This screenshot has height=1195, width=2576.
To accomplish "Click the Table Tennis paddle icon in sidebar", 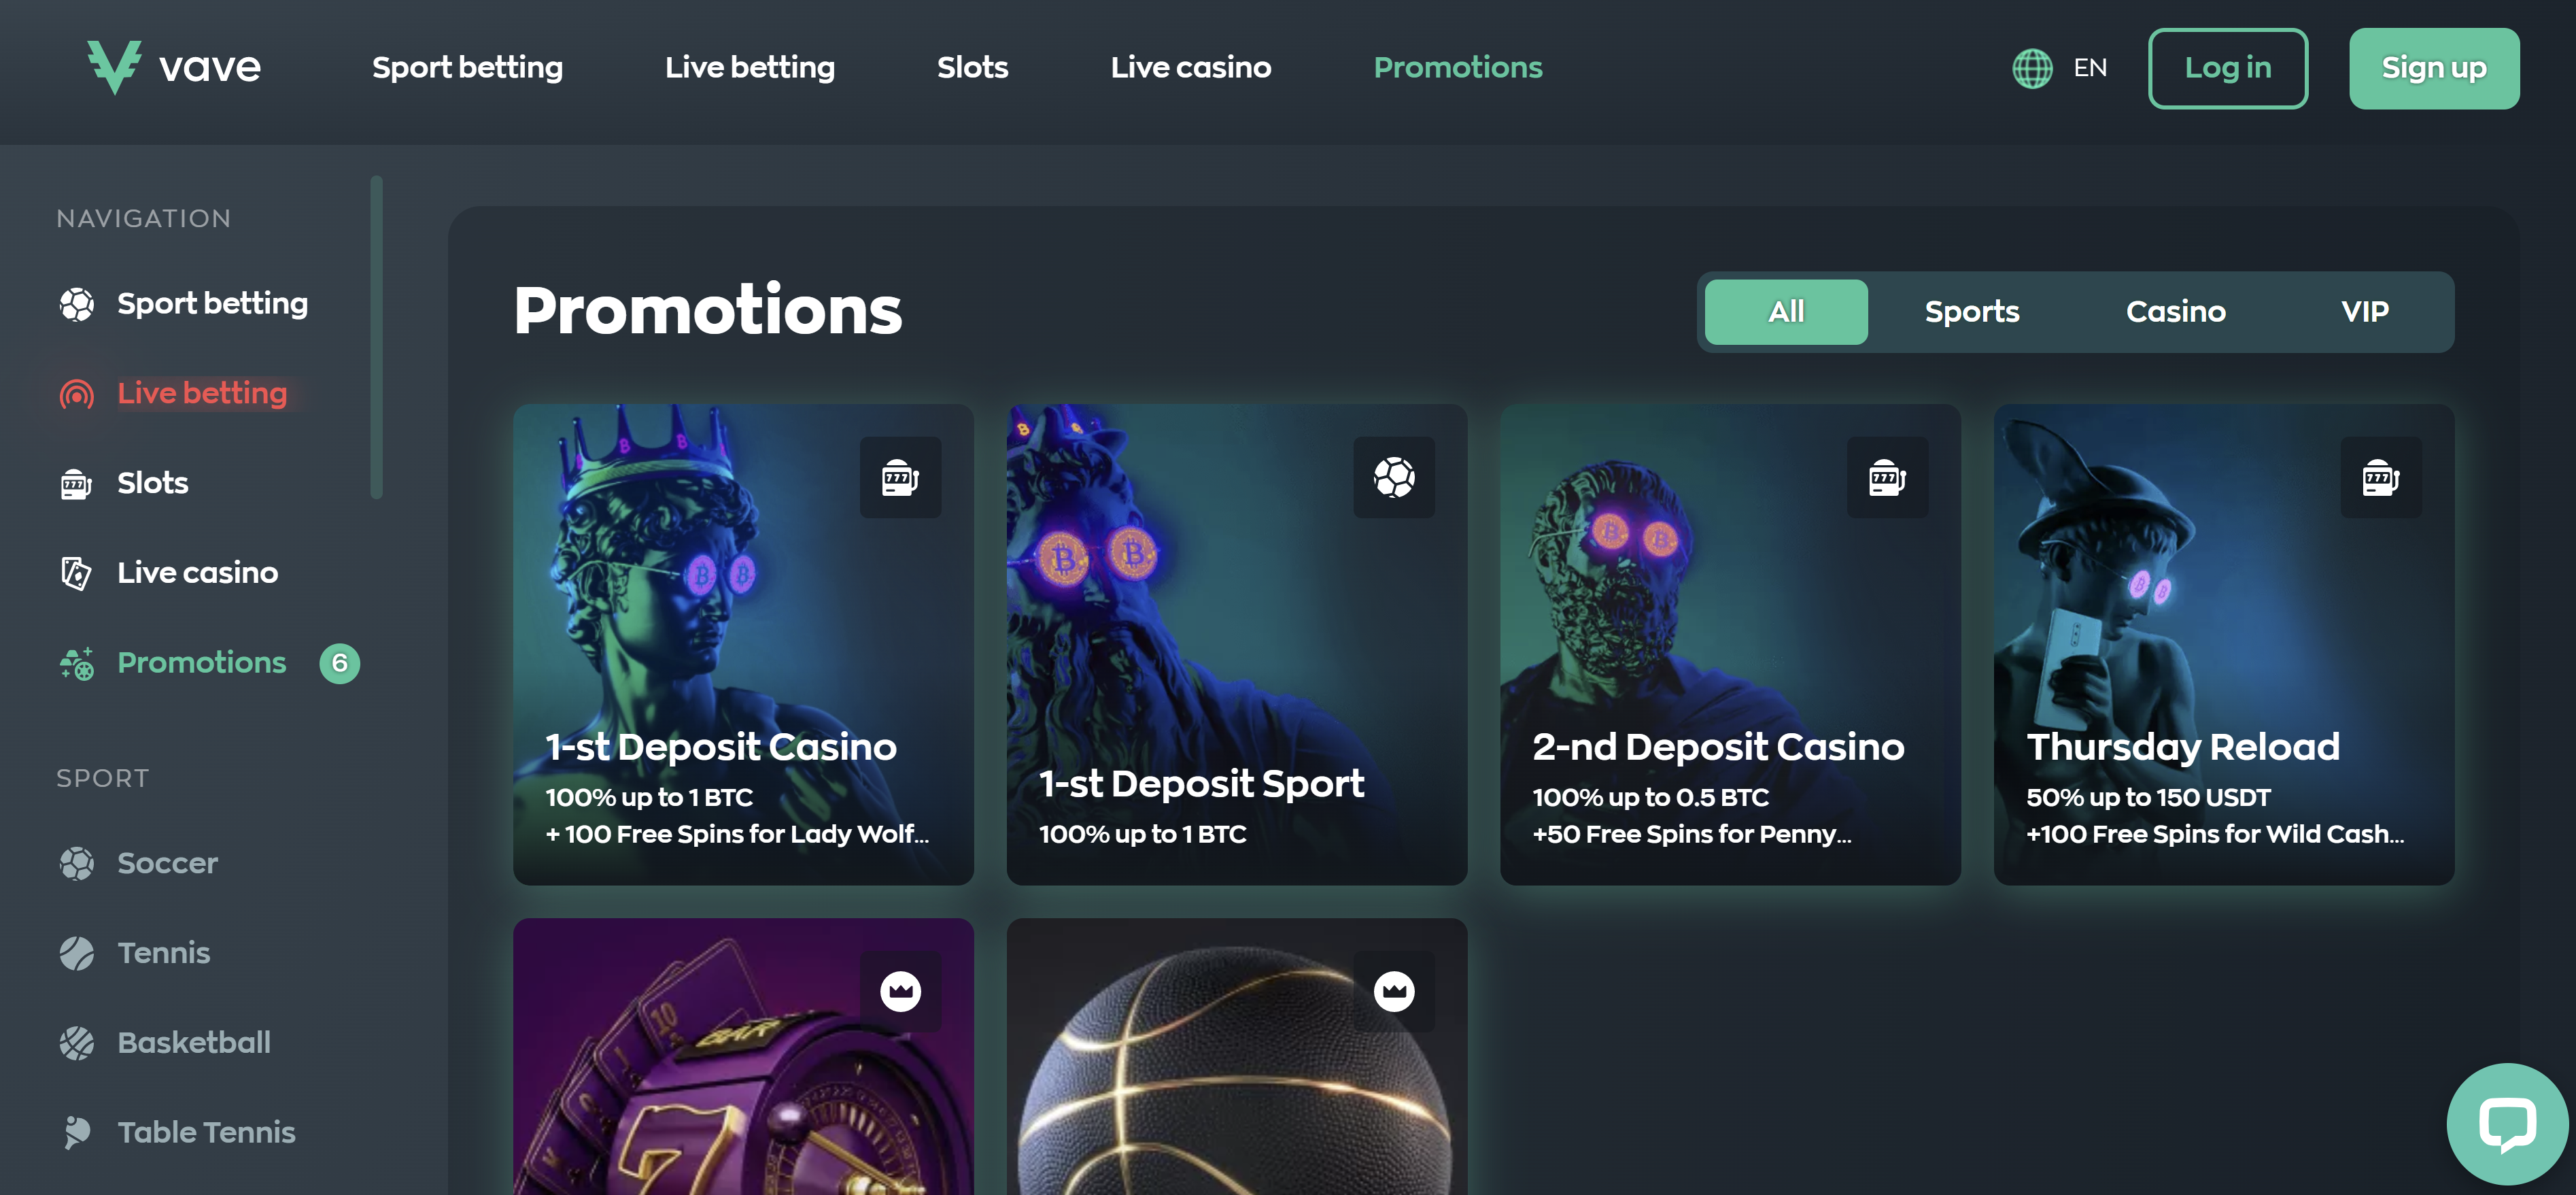I will (77, 1132).
